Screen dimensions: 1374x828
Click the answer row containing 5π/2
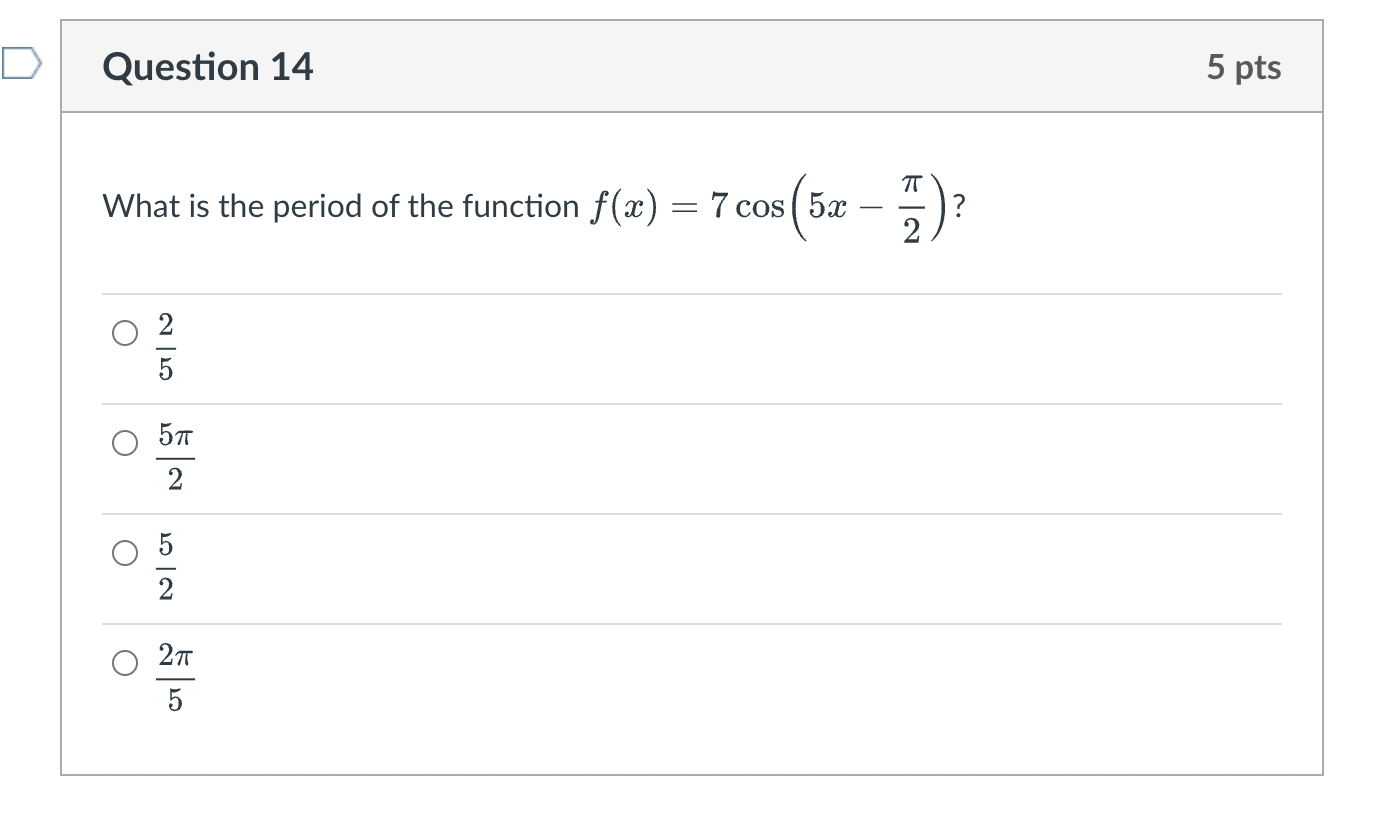click(x=600, y=457)
